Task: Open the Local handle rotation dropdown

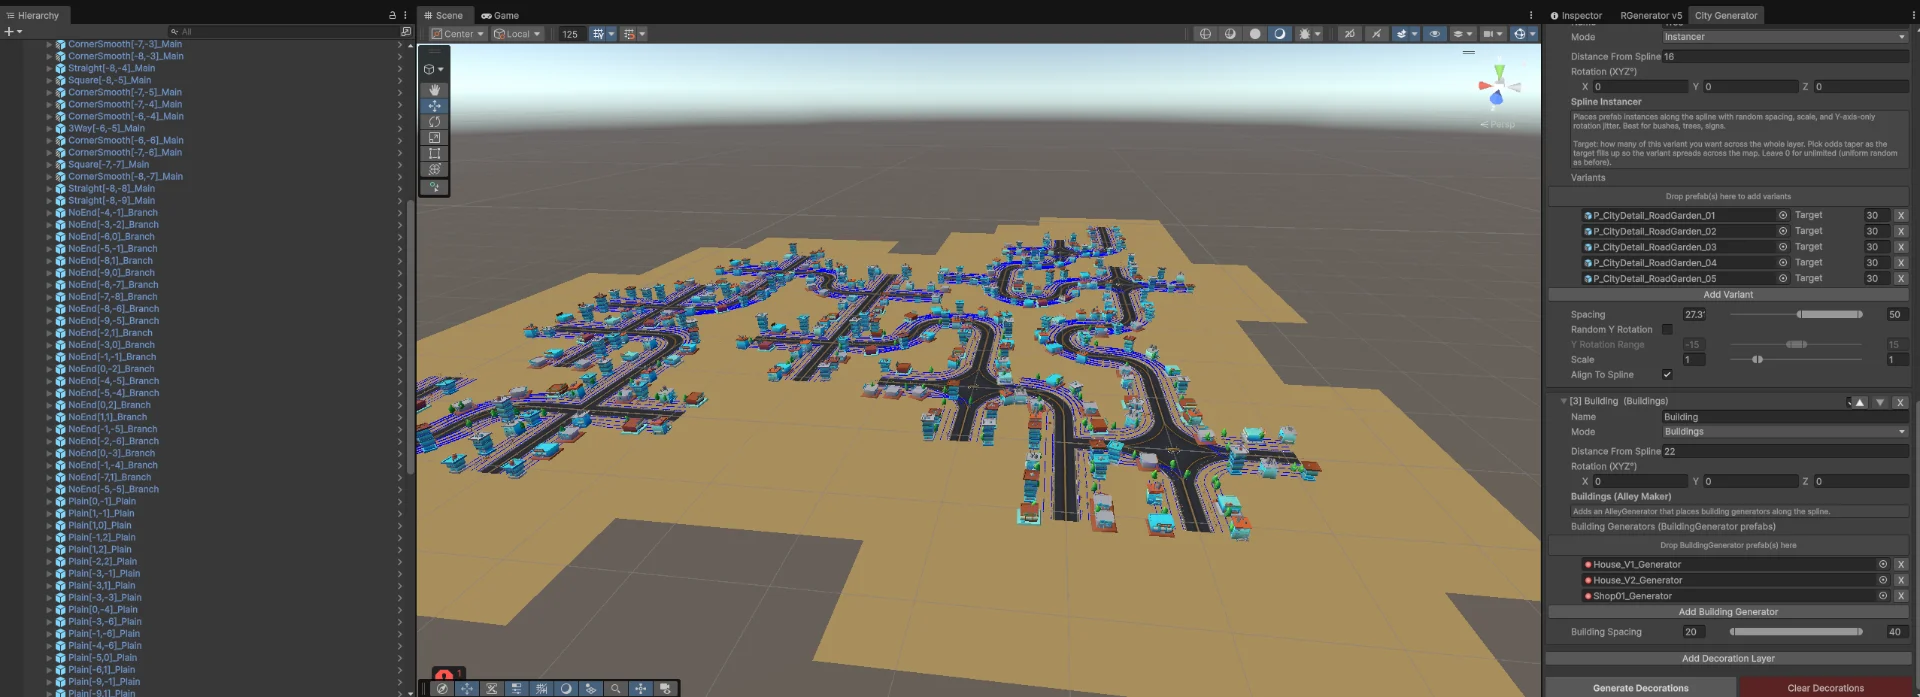Action: (517, 34)
